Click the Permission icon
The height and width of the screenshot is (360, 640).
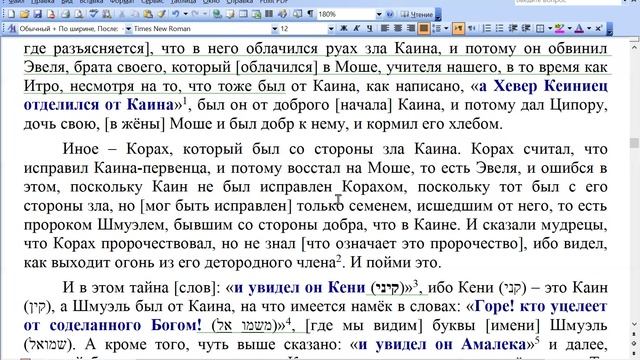click(51, 14)
